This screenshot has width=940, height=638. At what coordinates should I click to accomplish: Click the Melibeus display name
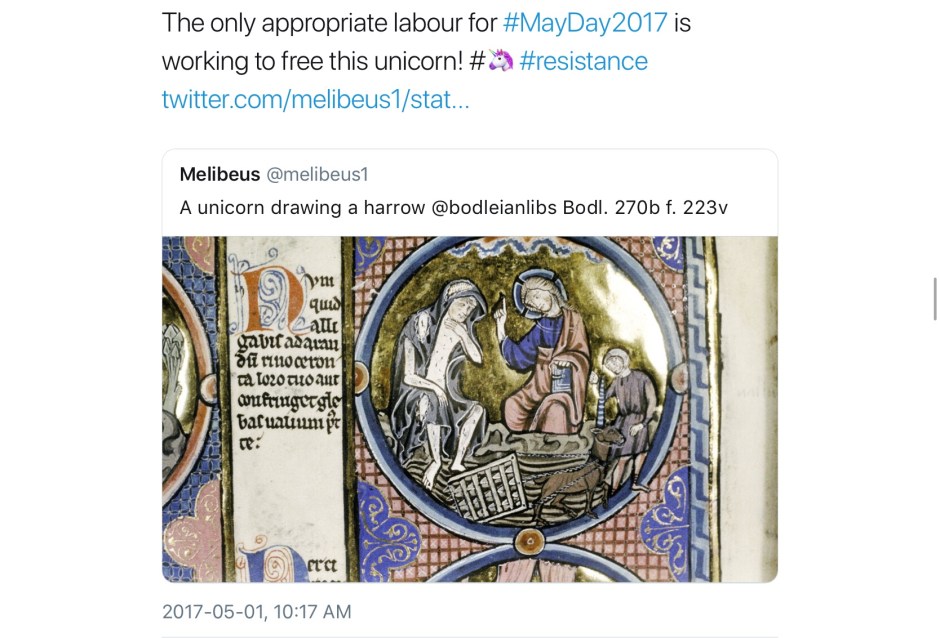[x=219, y=174]
